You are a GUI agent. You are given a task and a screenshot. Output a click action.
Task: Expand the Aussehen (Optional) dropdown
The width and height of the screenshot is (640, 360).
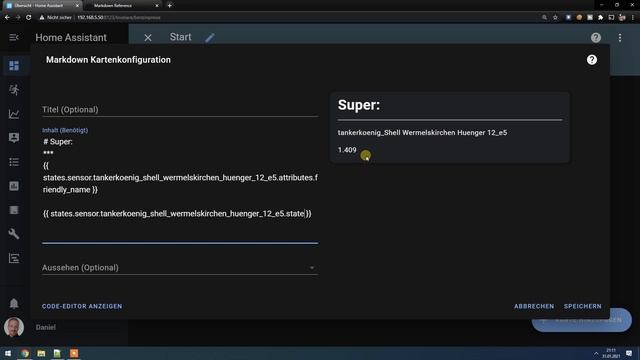click(x=180, y=268)
